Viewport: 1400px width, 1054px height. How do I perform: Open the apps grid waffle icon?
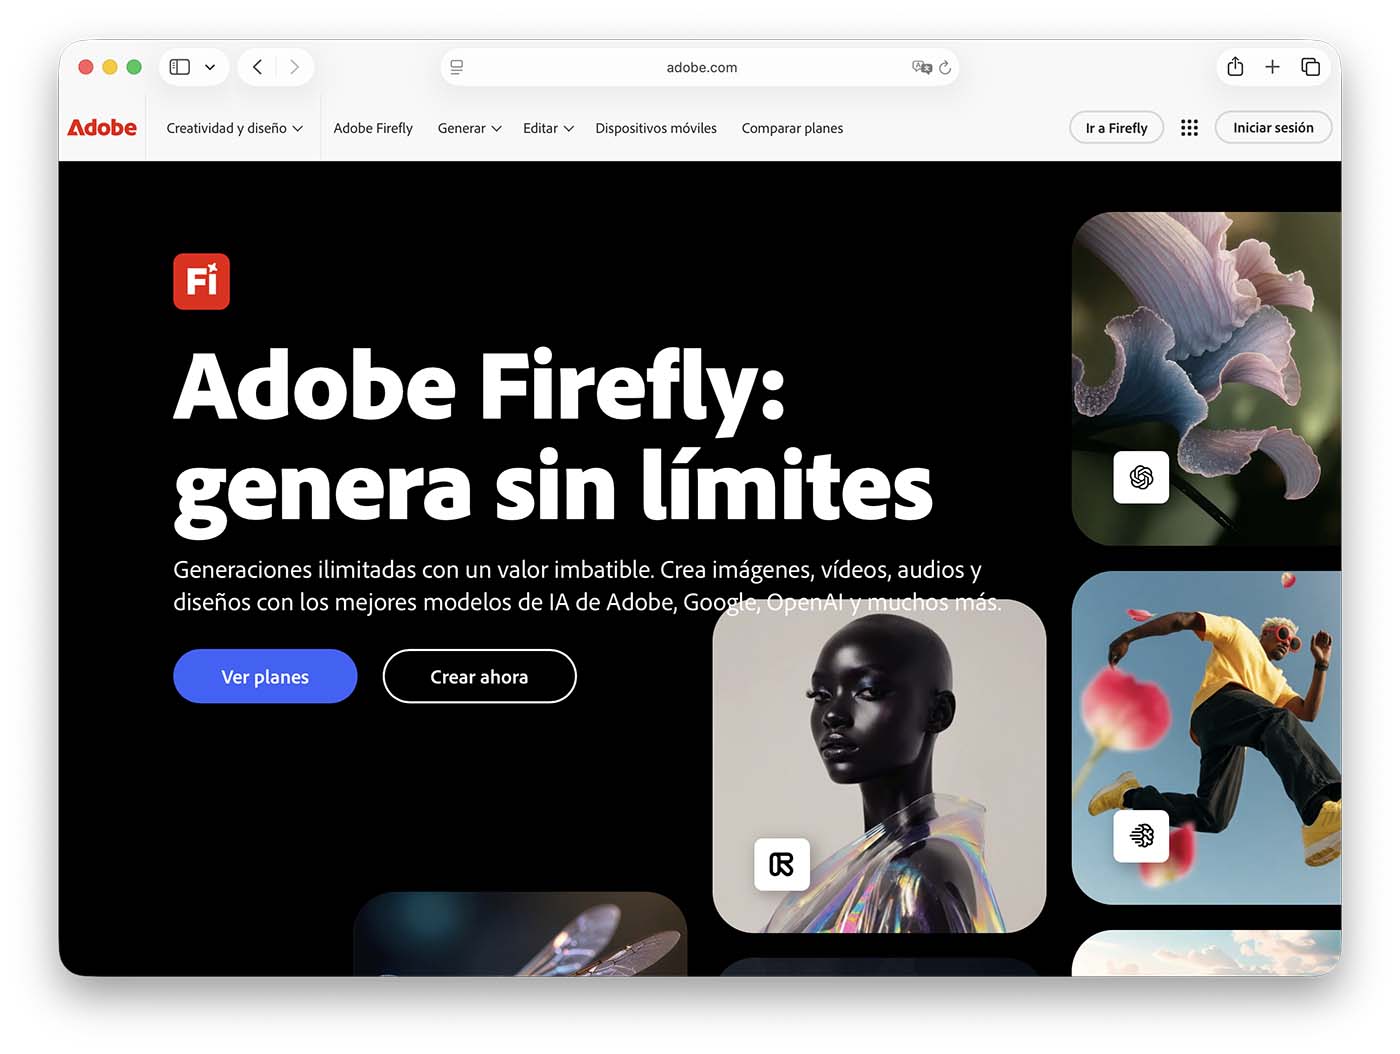coord(1189,127)
